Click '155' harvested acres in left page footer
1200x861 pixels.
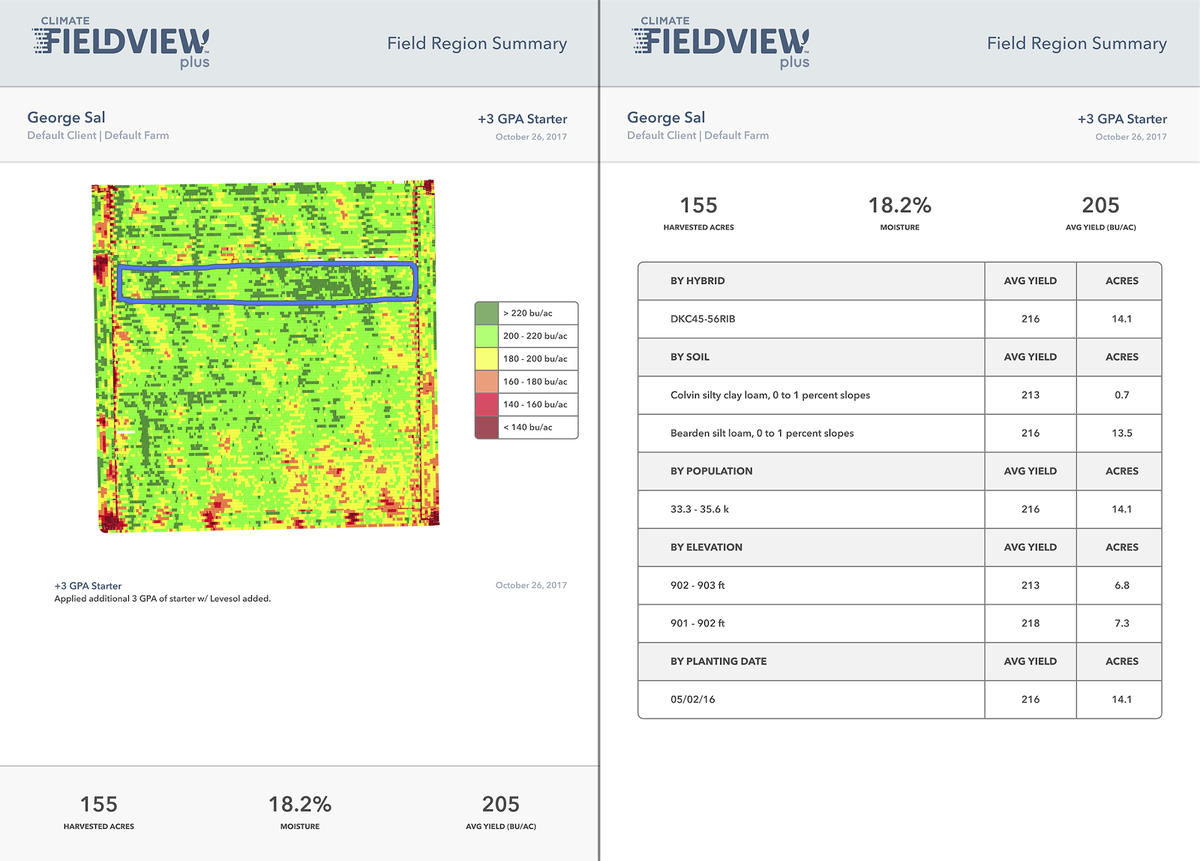pyautogui.click(x=99, y=804)
